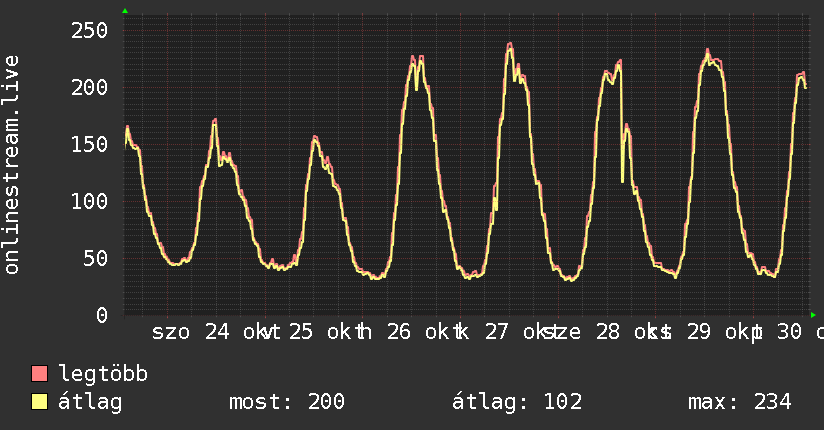Click the átlag: 102 statistic
Image resolution: width=824 pixels, height=430 pixels.
coord(517,402)
